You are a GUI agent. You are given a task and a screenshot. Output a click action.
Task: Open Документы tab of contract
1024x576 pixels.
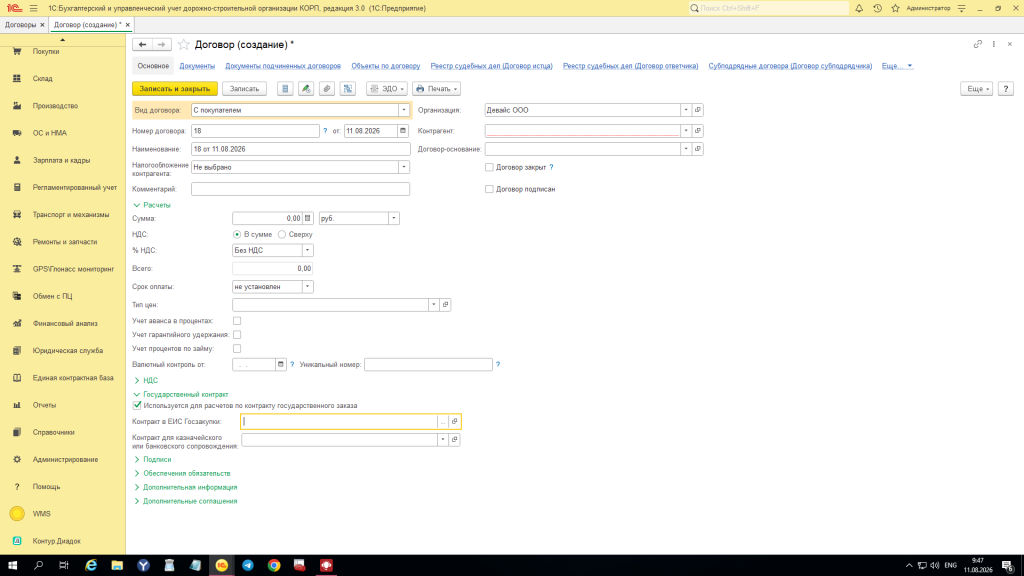click(197, 66)
